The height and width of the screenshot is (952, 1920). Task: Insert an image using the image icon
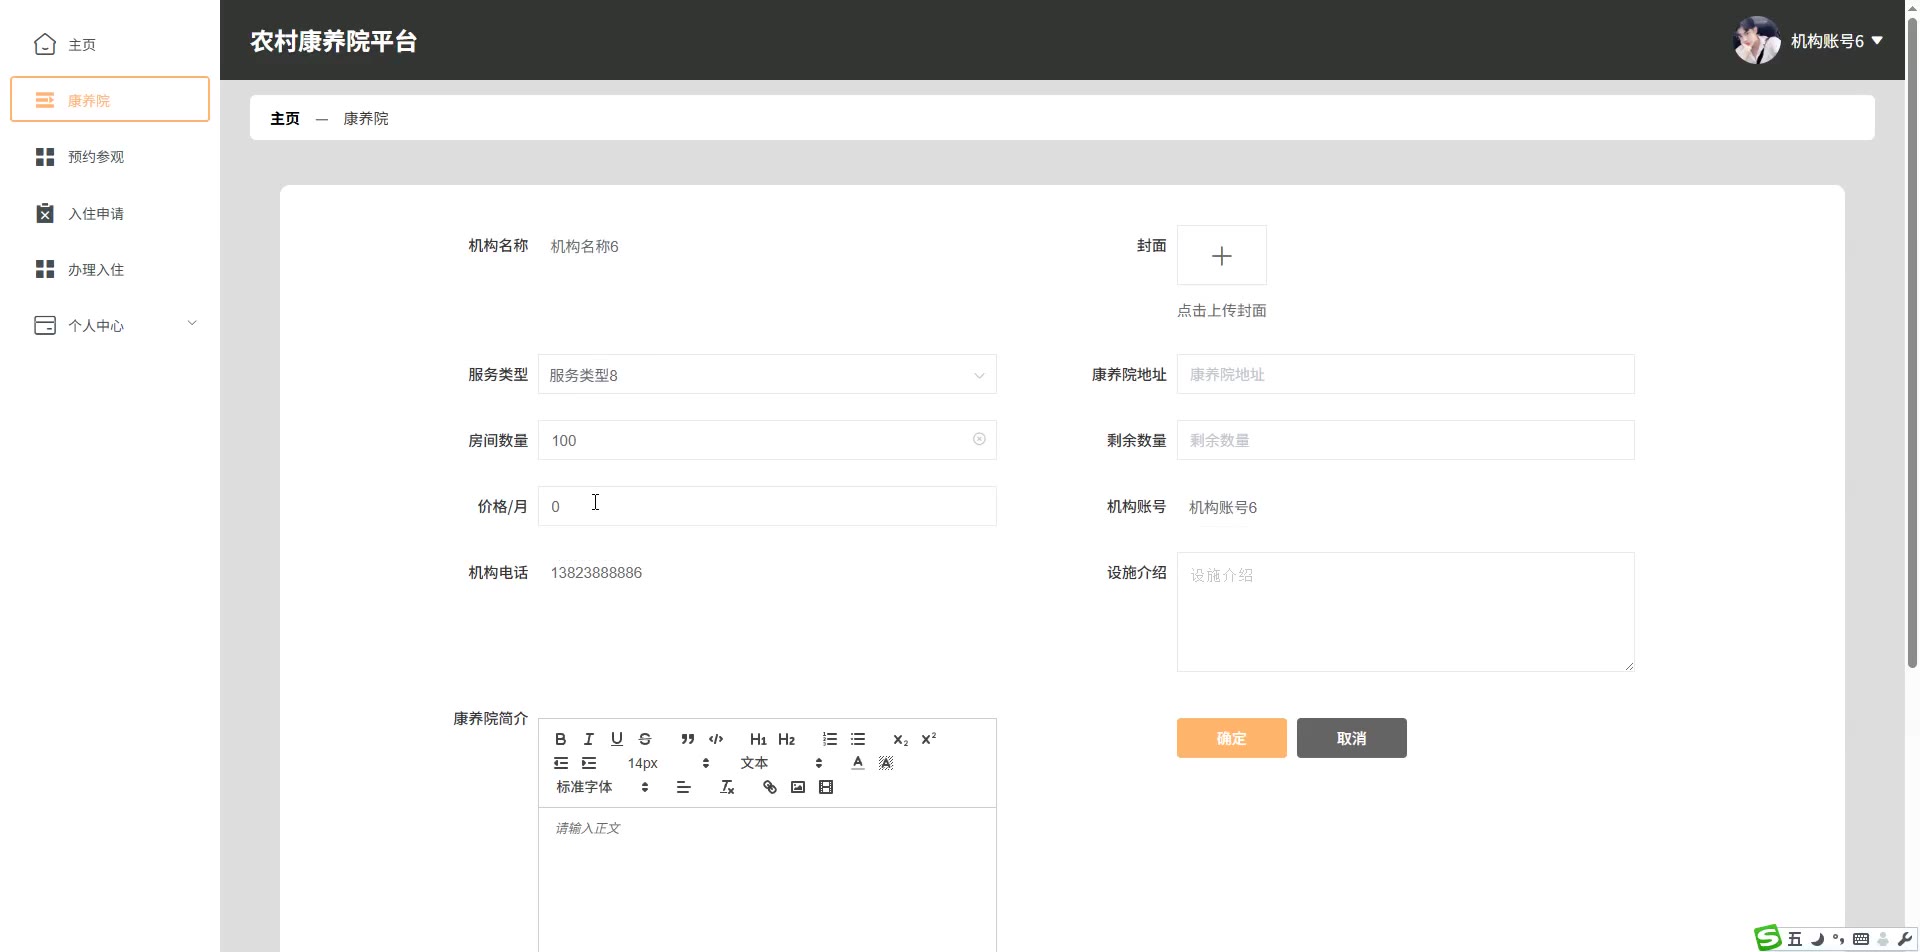798,787
